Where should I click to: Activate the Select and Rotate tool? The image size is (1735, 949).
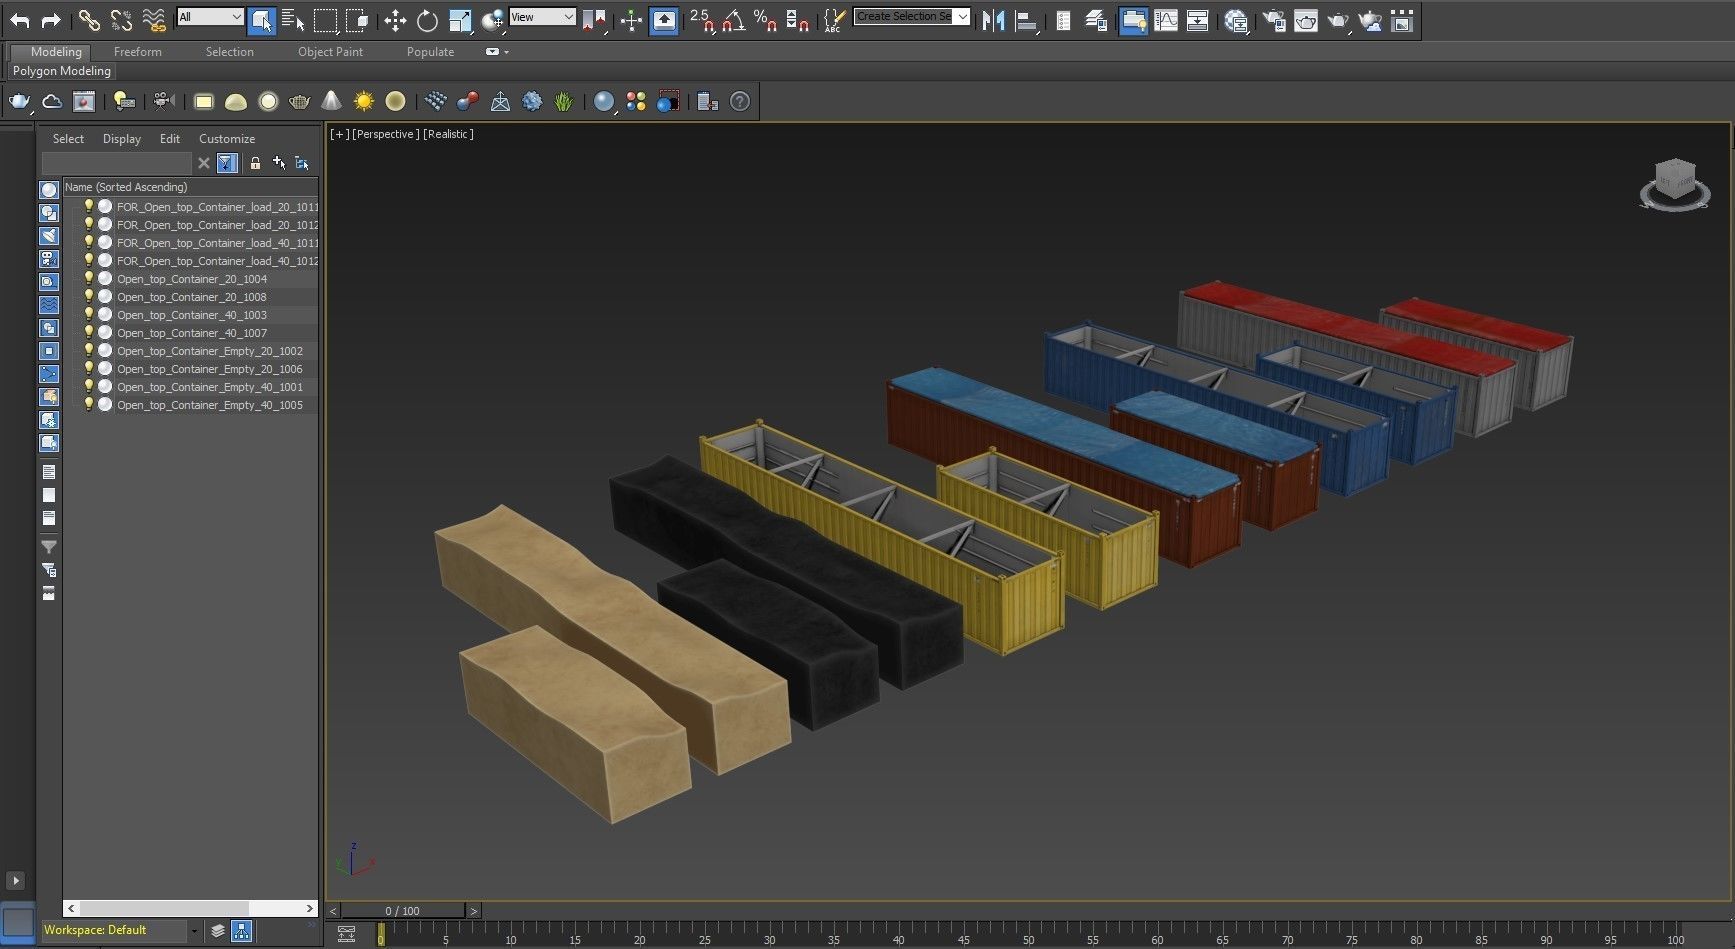(x=427, y=20)
